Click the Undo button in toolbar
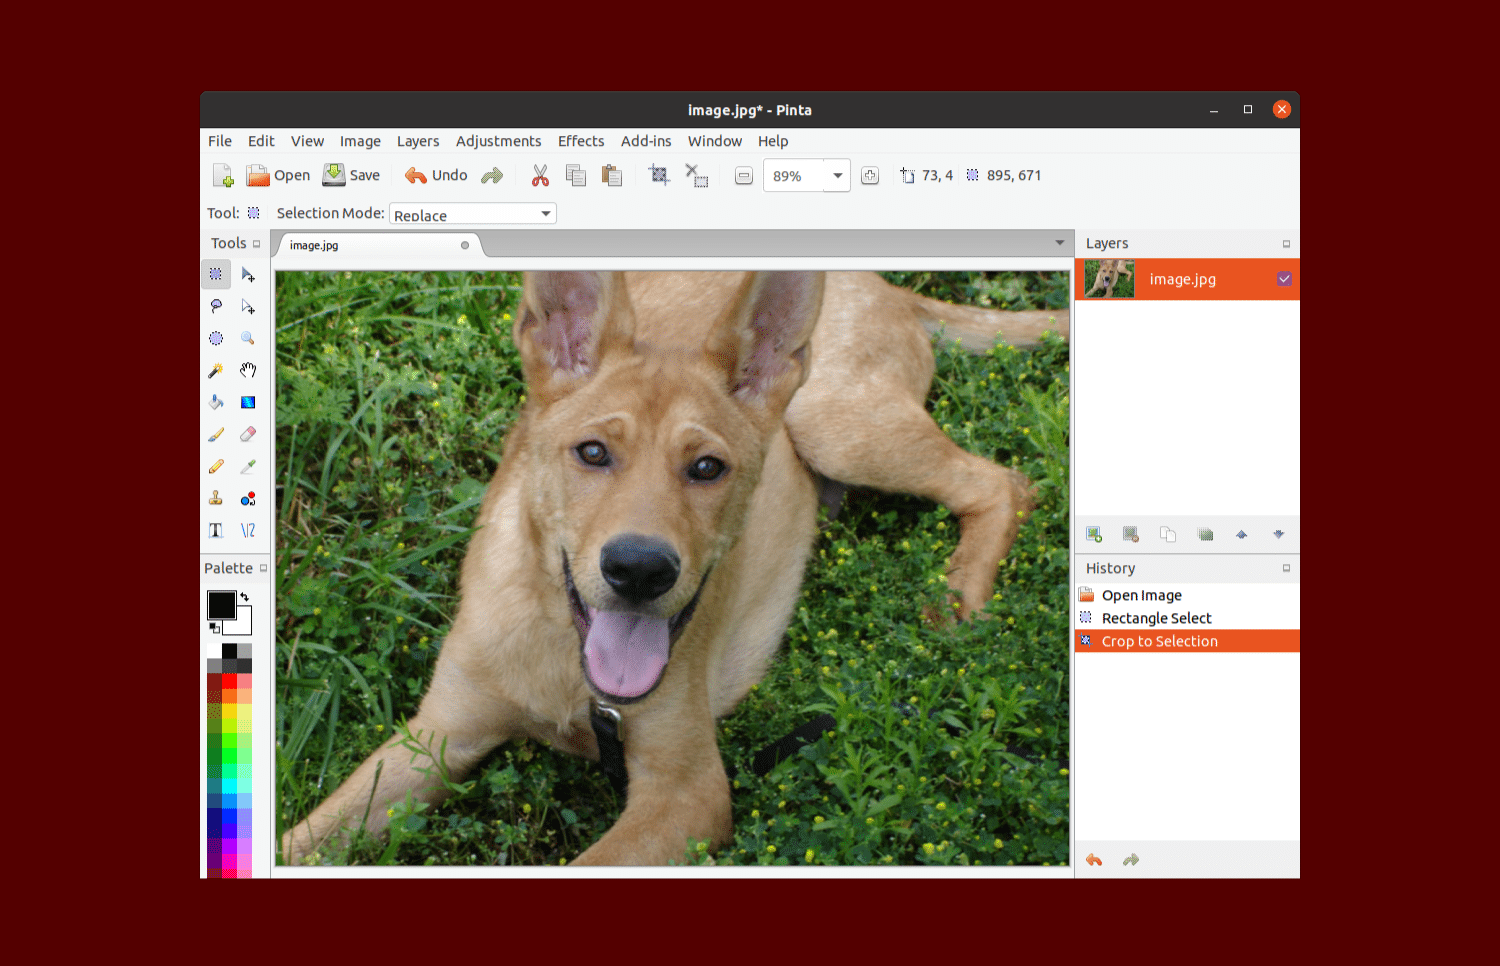Viewport: 1500px width, 966px height. tap(436, 176)
